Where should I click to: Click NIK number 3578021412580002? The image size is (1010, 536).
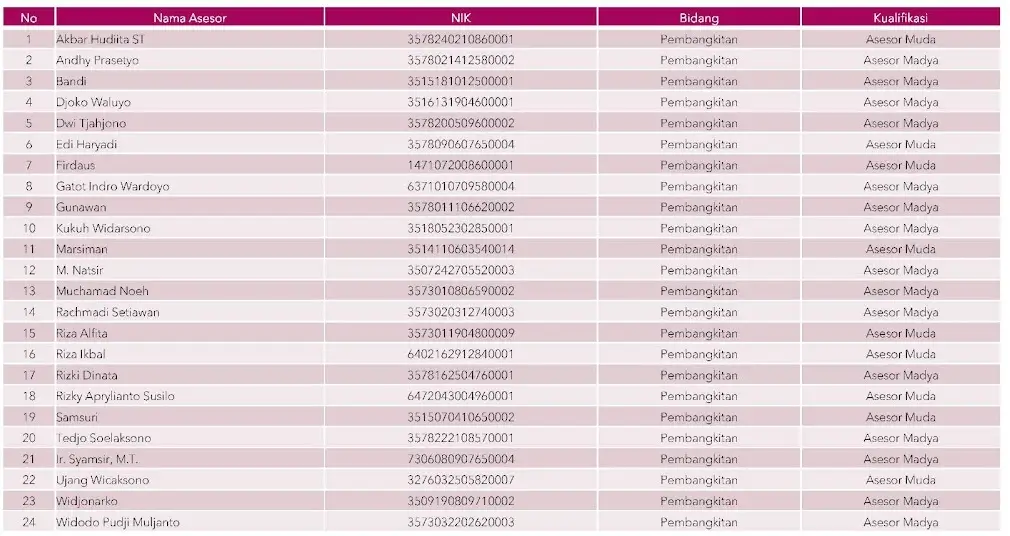click(460, 60)
